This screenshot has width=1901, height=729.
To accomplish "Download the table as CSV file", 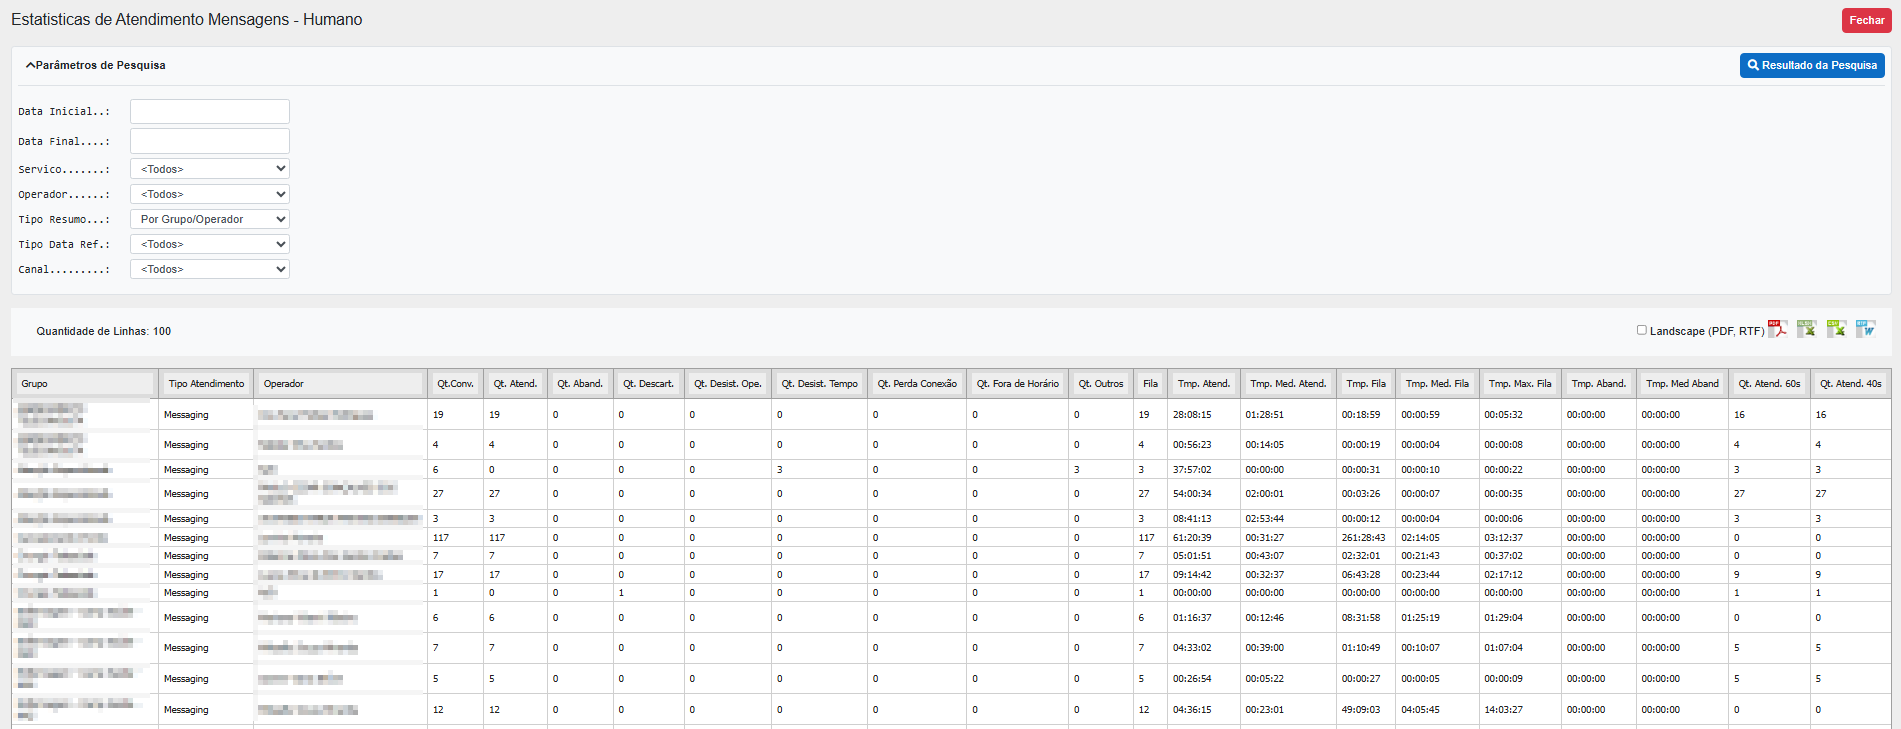I will pos(1836,329).
